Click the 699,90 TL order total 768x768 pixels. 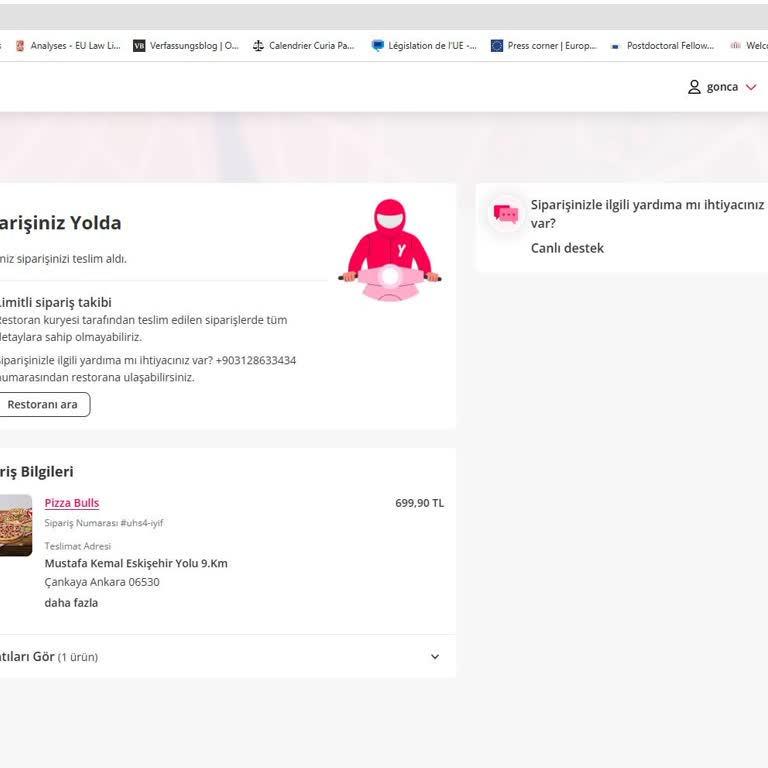pos(419,503)
